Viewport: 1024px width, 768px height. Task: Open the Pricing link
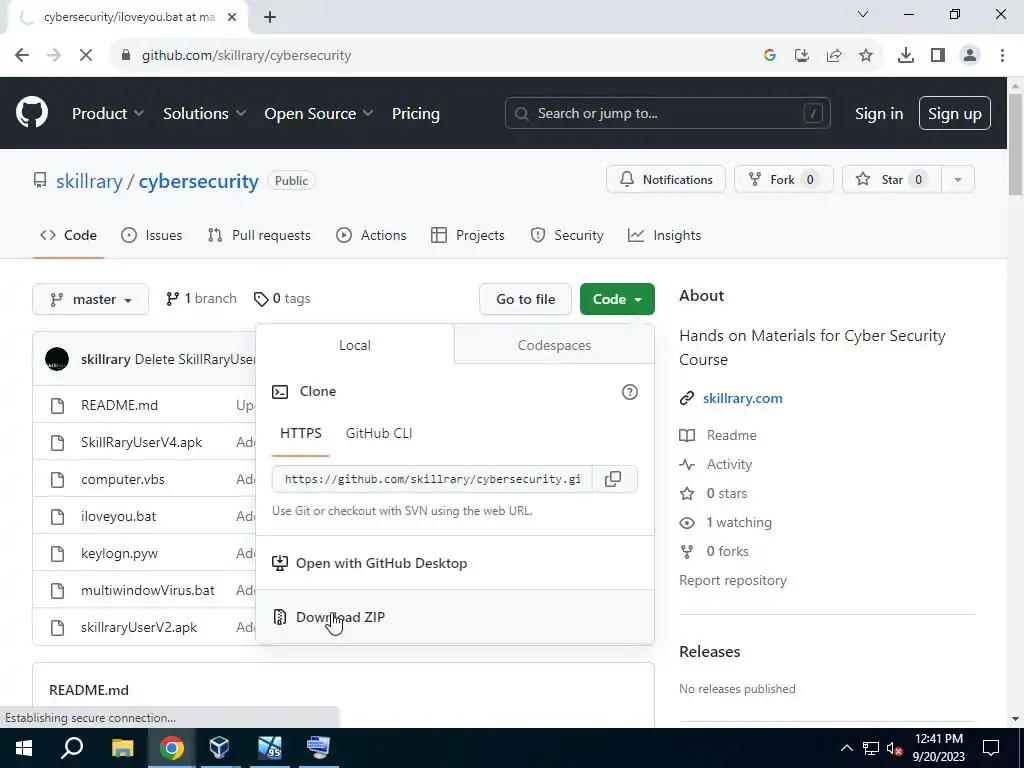(x=415, y=113)
